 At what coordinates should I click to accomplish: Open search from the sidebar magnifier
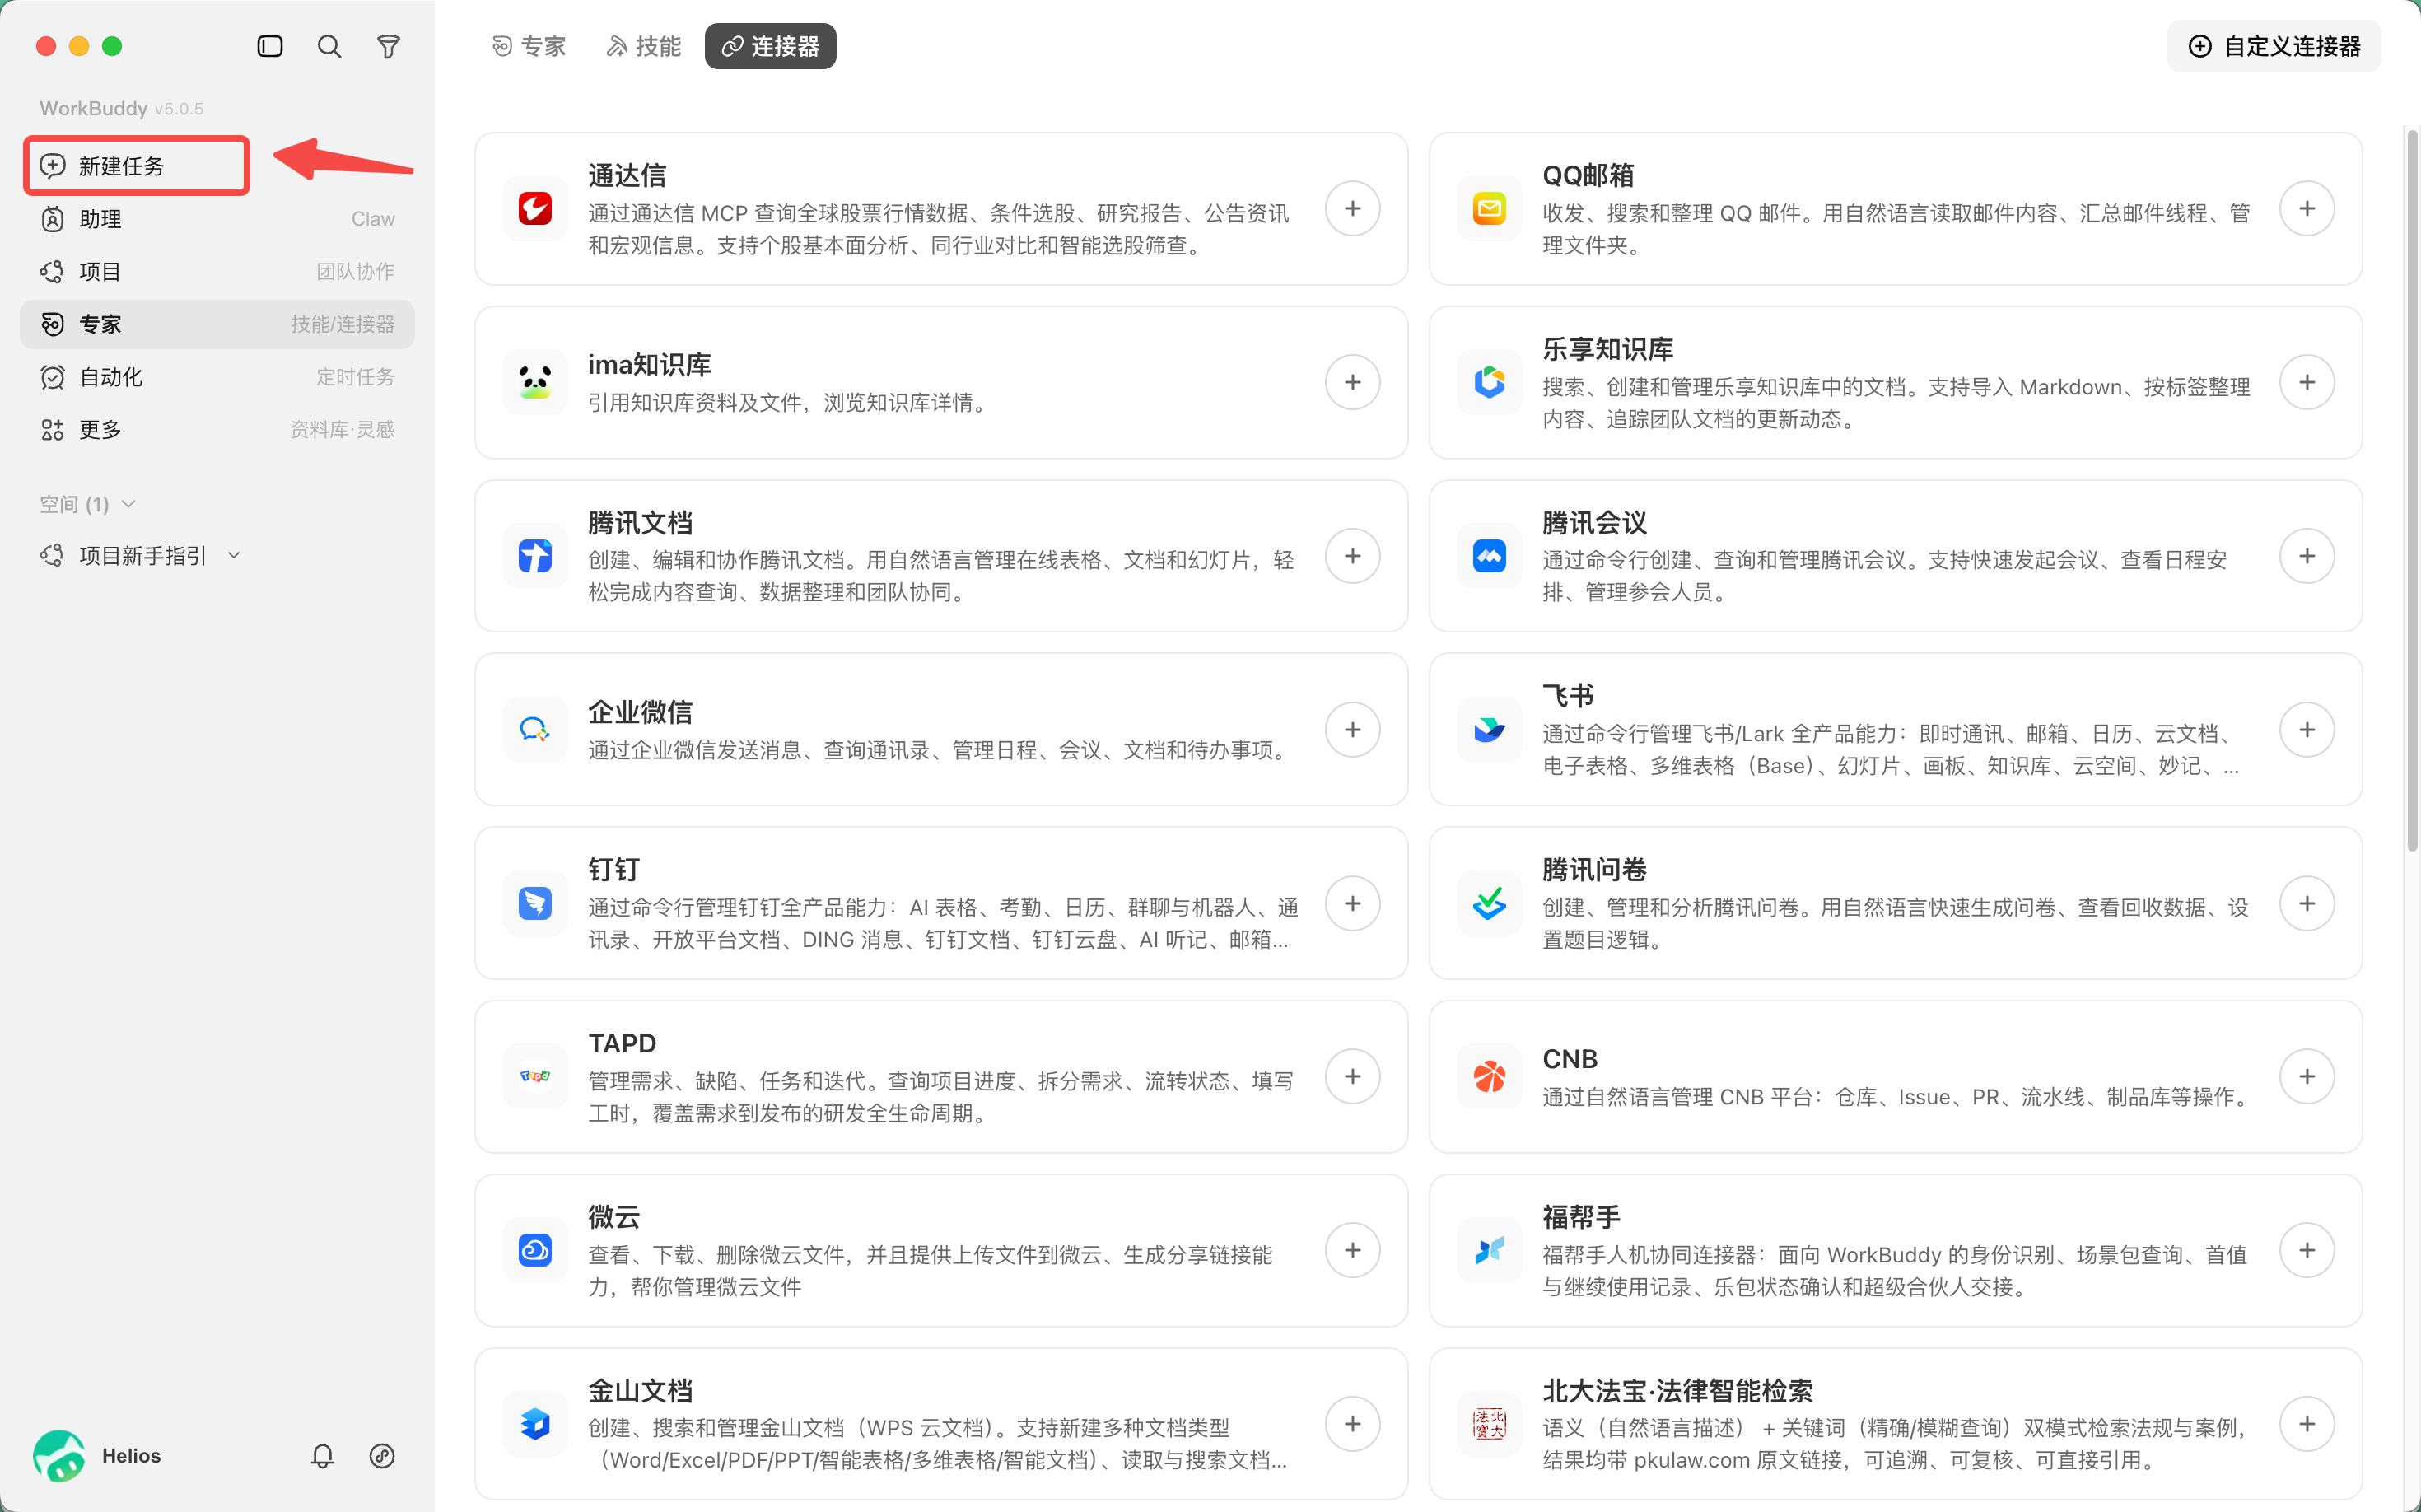(329, 46)
